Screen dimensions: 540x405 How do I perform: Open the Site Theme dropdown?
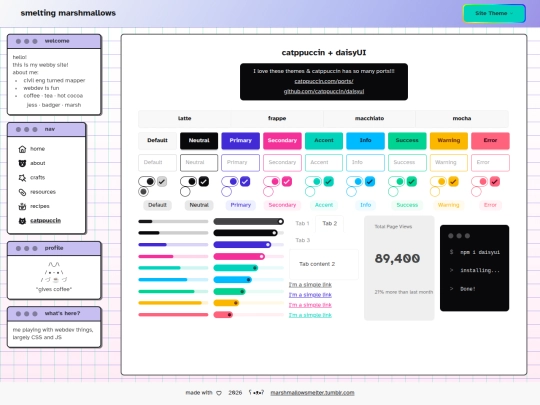[x=494, y=13]
